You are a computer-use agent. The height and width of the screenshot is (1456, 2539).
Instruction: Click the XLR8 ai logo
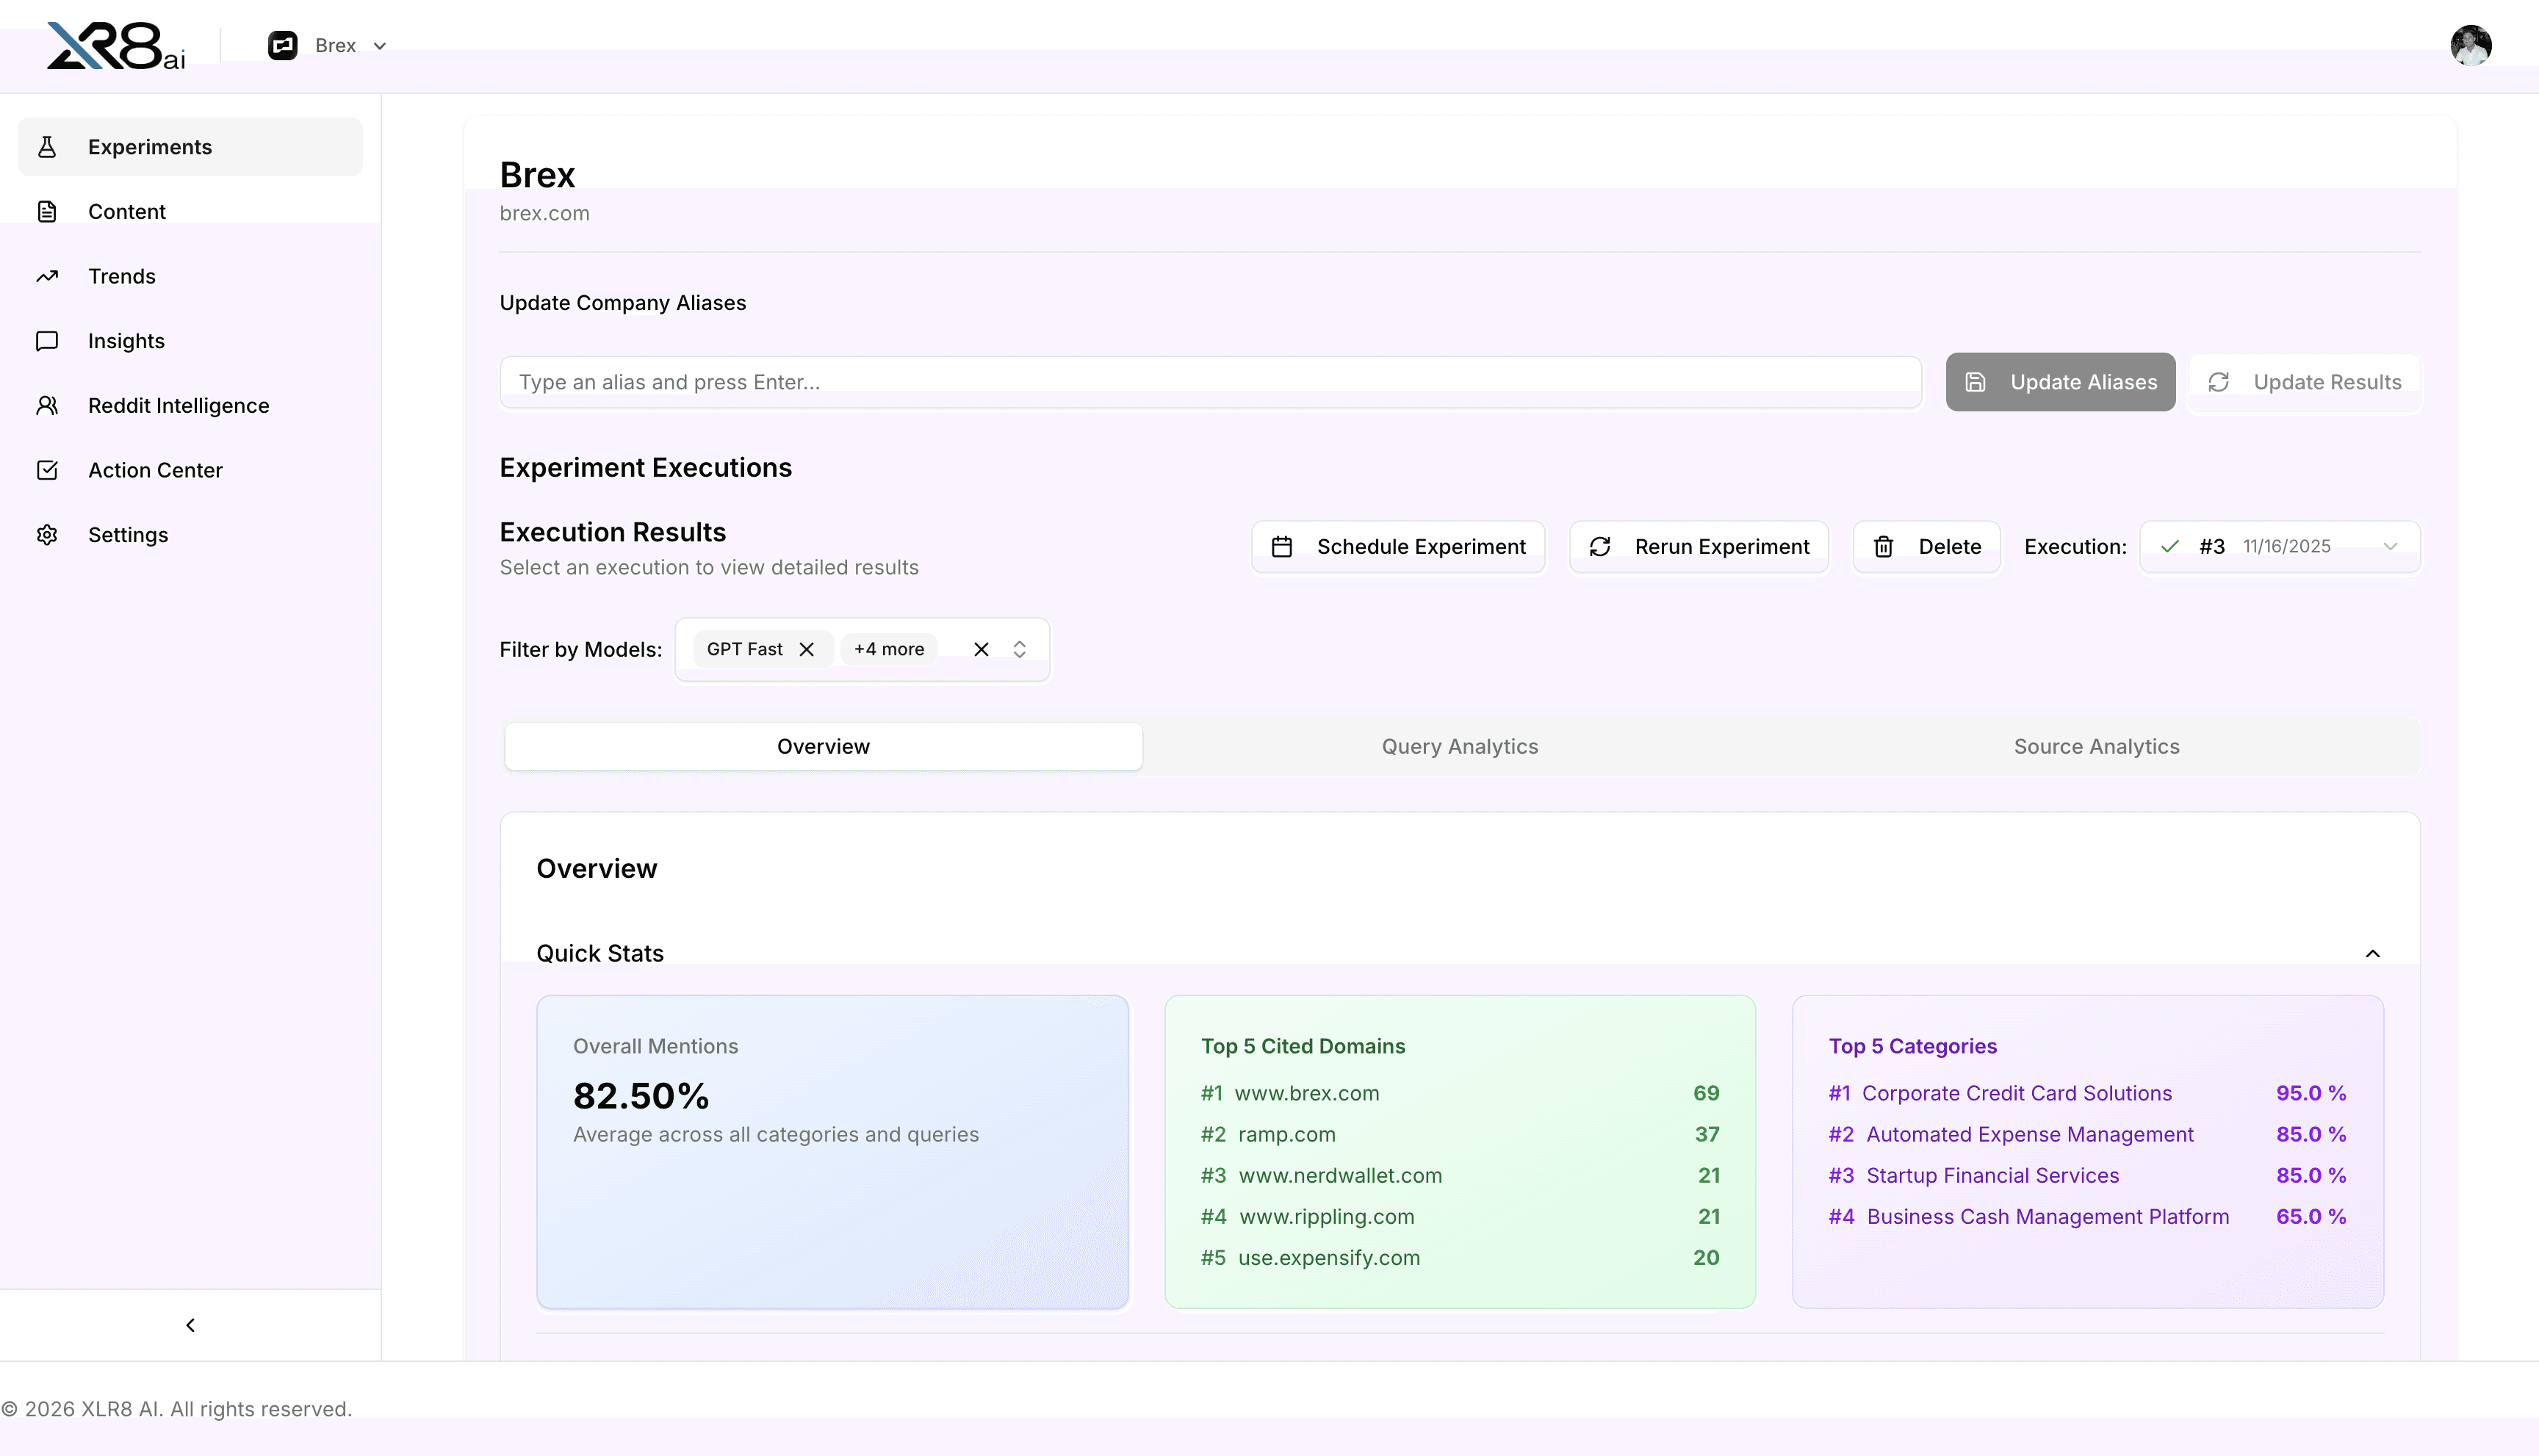[x=116, y=46]
